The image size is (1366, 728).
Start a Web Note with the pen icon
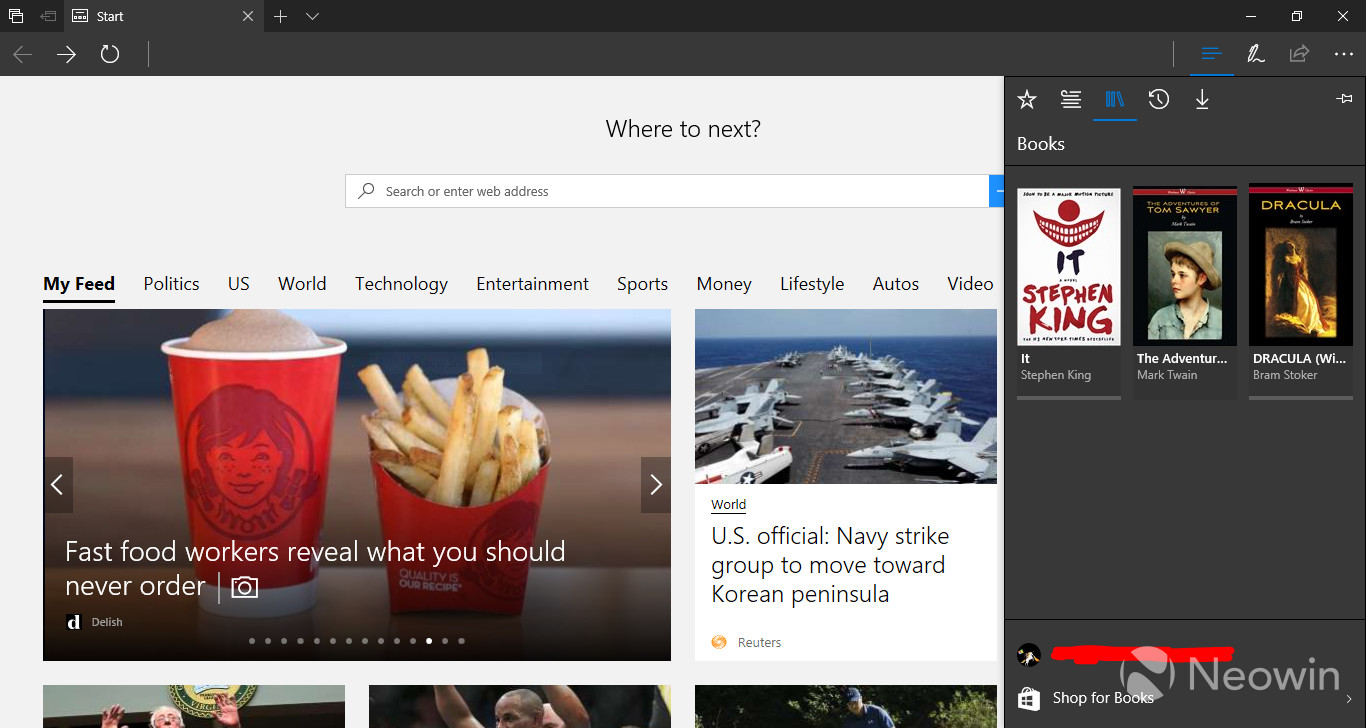1255,54
